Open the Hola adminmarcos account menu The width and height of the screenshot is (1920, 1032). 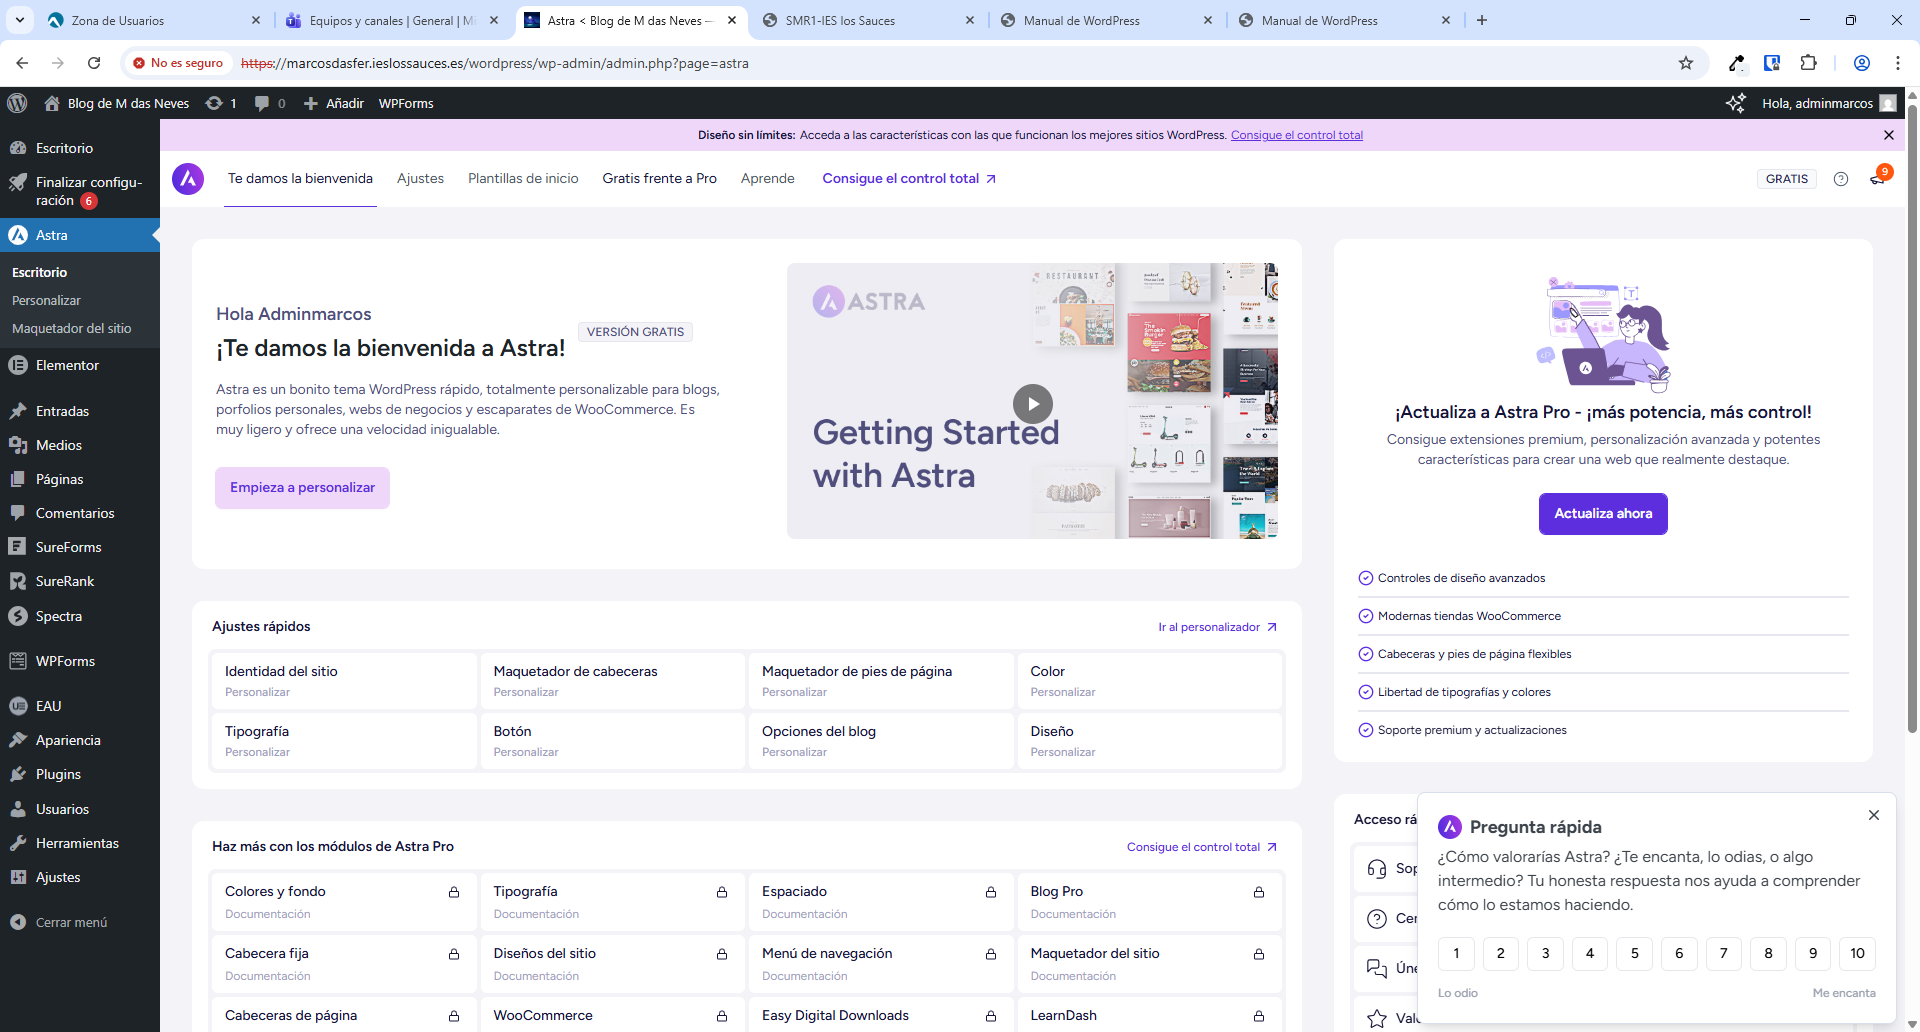pyautogui.click(x=1818, y=103)
